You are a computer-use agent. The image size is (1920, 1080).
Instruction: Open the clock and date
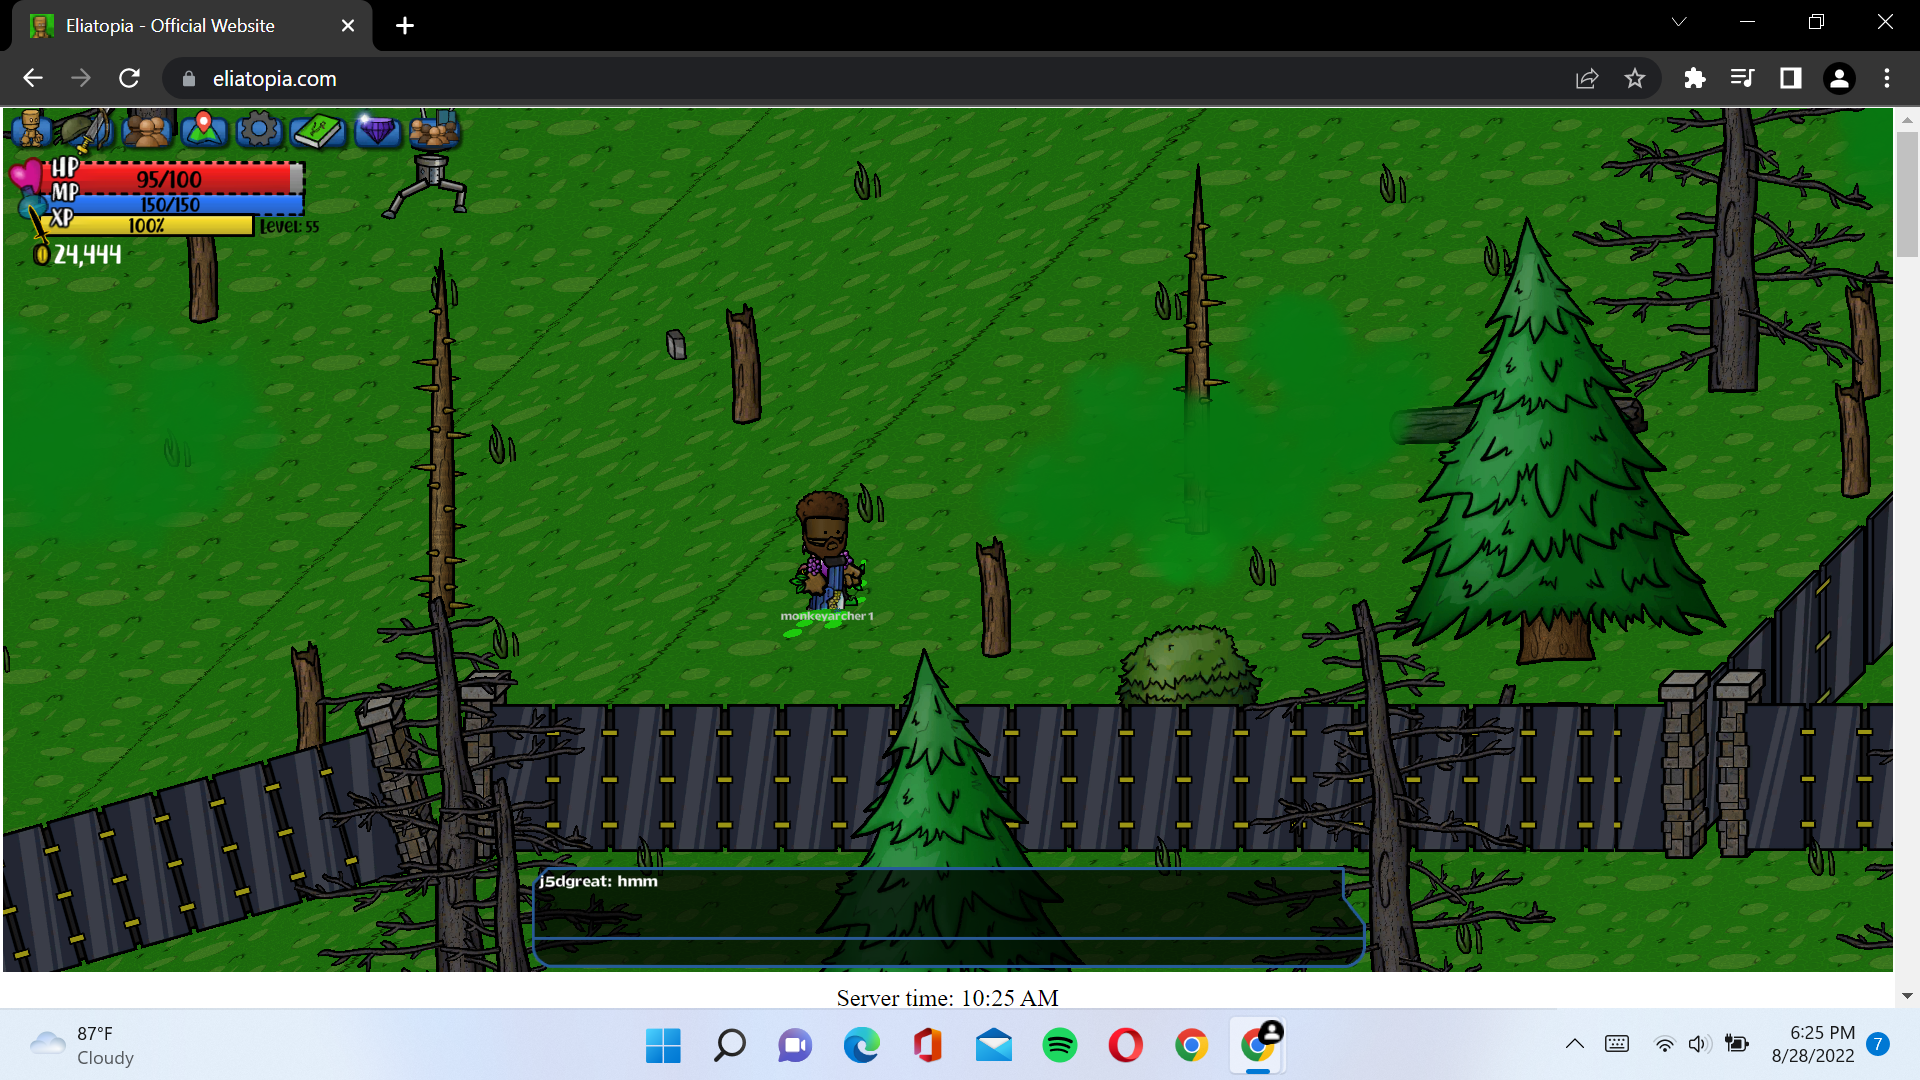click(x=1812, y=1044)
